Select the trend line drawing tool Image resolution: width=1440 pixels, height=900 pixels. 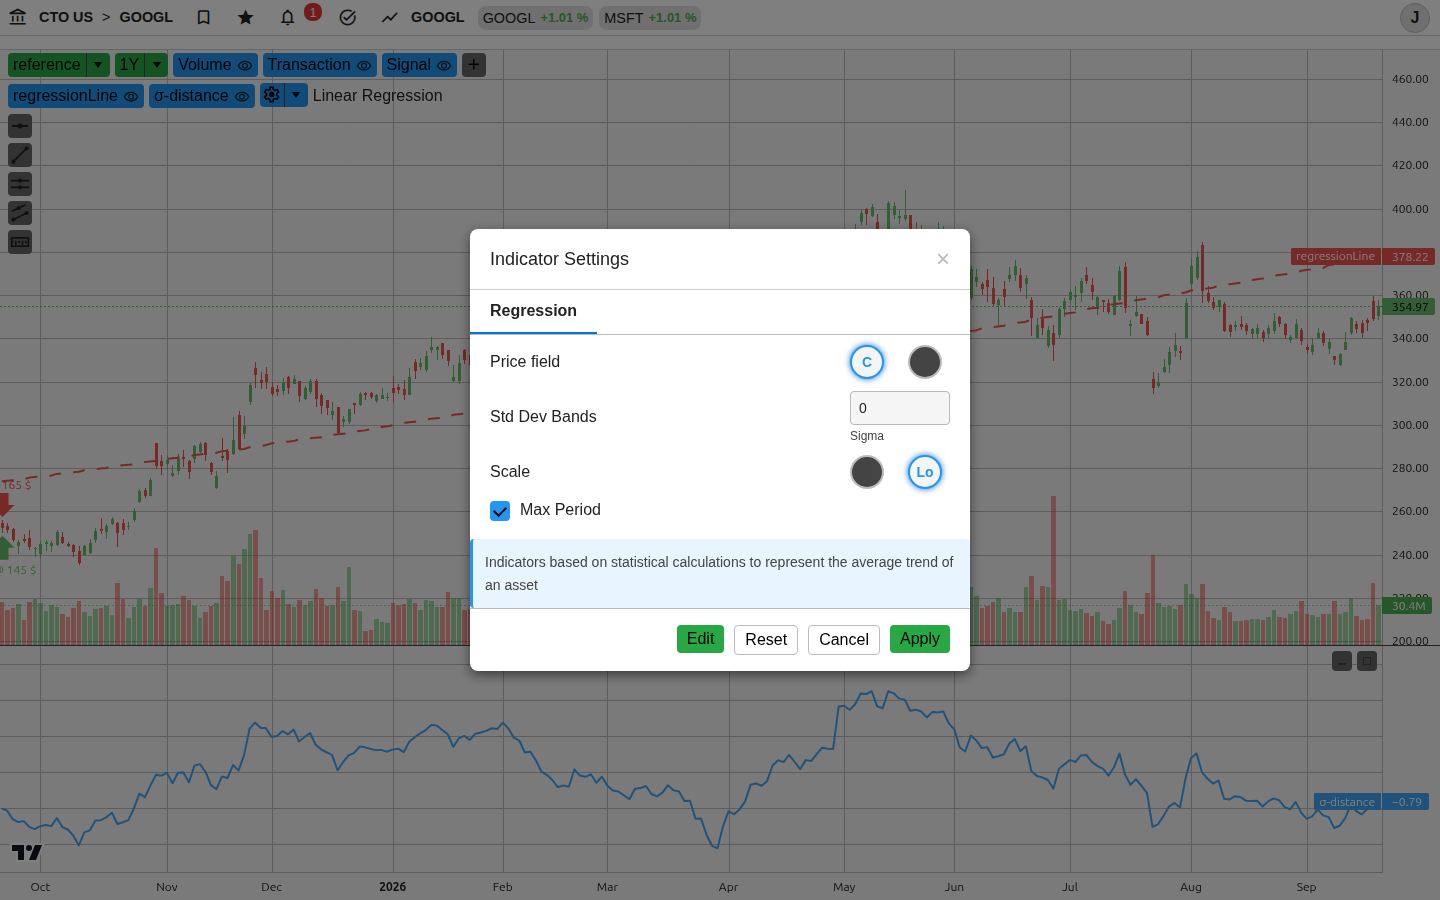tap(20, 155)
